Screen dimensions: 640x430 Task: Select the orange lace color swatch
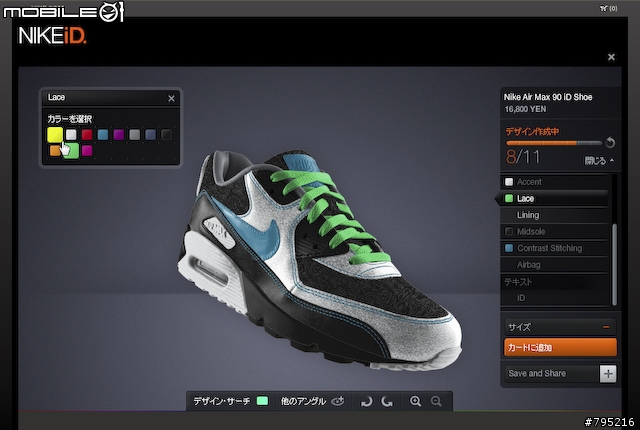[54, 151]
